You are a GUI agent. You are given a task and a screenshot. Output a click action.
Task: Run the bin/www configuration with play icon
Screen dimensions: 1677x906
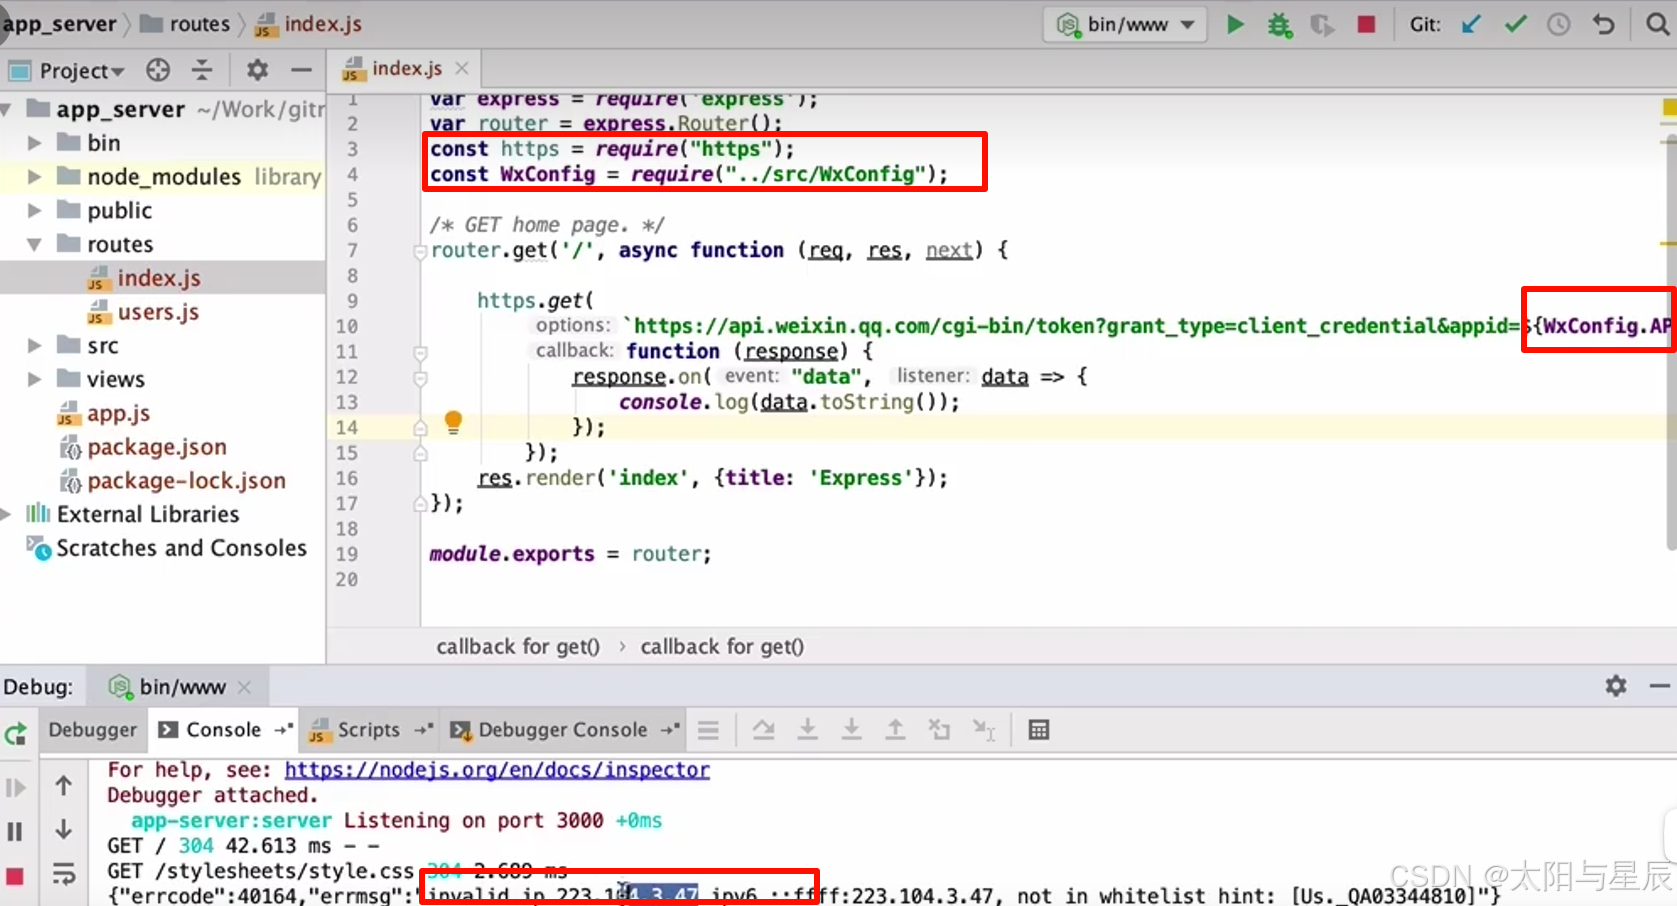[x=1235, y=24]
